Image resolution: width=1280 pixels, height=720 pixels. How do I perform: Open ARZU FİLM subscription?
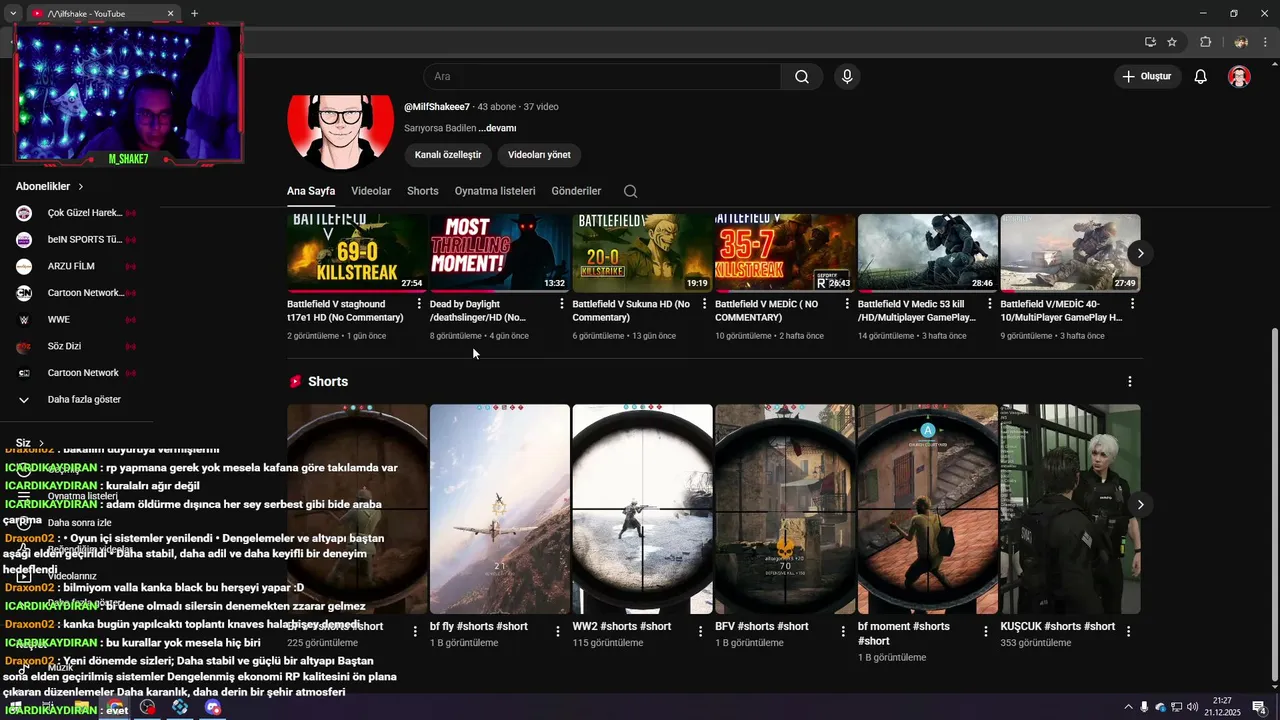tap(76, 266)
